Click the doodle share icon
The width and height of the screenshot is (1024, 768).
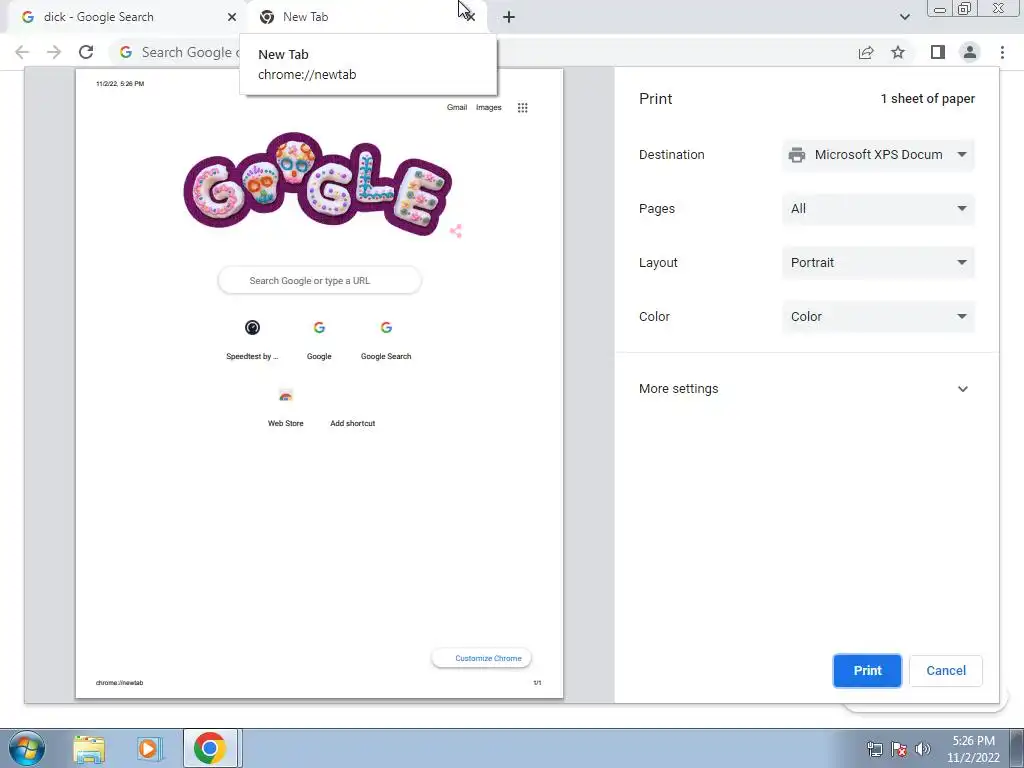[456, 231]
